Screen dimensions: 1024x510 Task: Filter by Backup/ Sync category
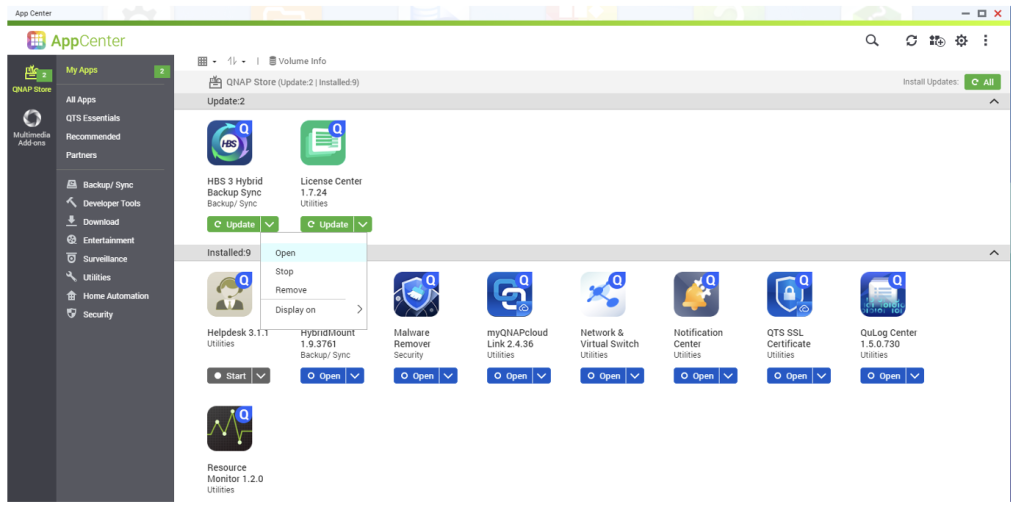(100, 185)
